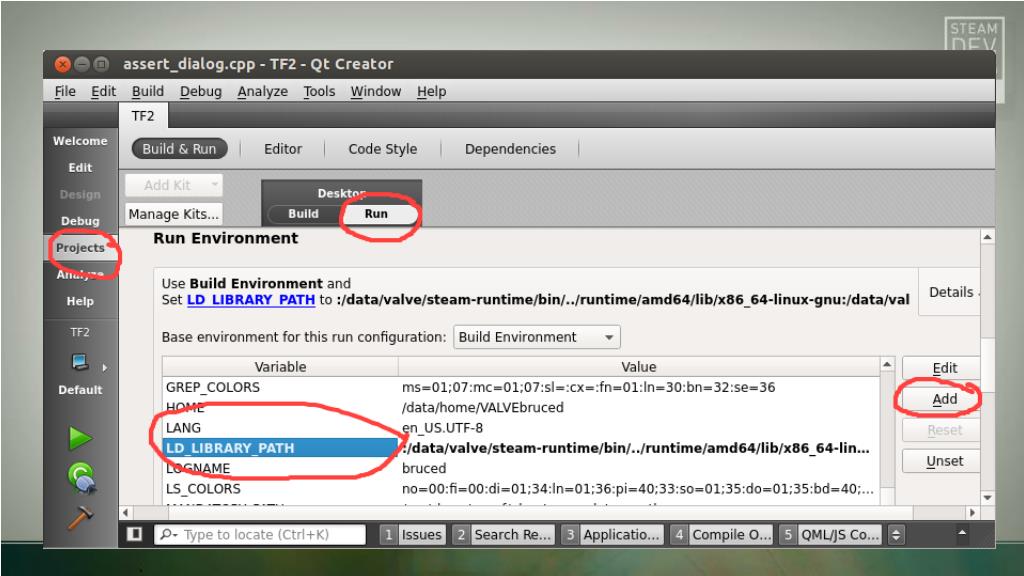Expand the target selector arrow beside the computer icon
This screenshot has height=576, width=1024.
pos(104,368)
